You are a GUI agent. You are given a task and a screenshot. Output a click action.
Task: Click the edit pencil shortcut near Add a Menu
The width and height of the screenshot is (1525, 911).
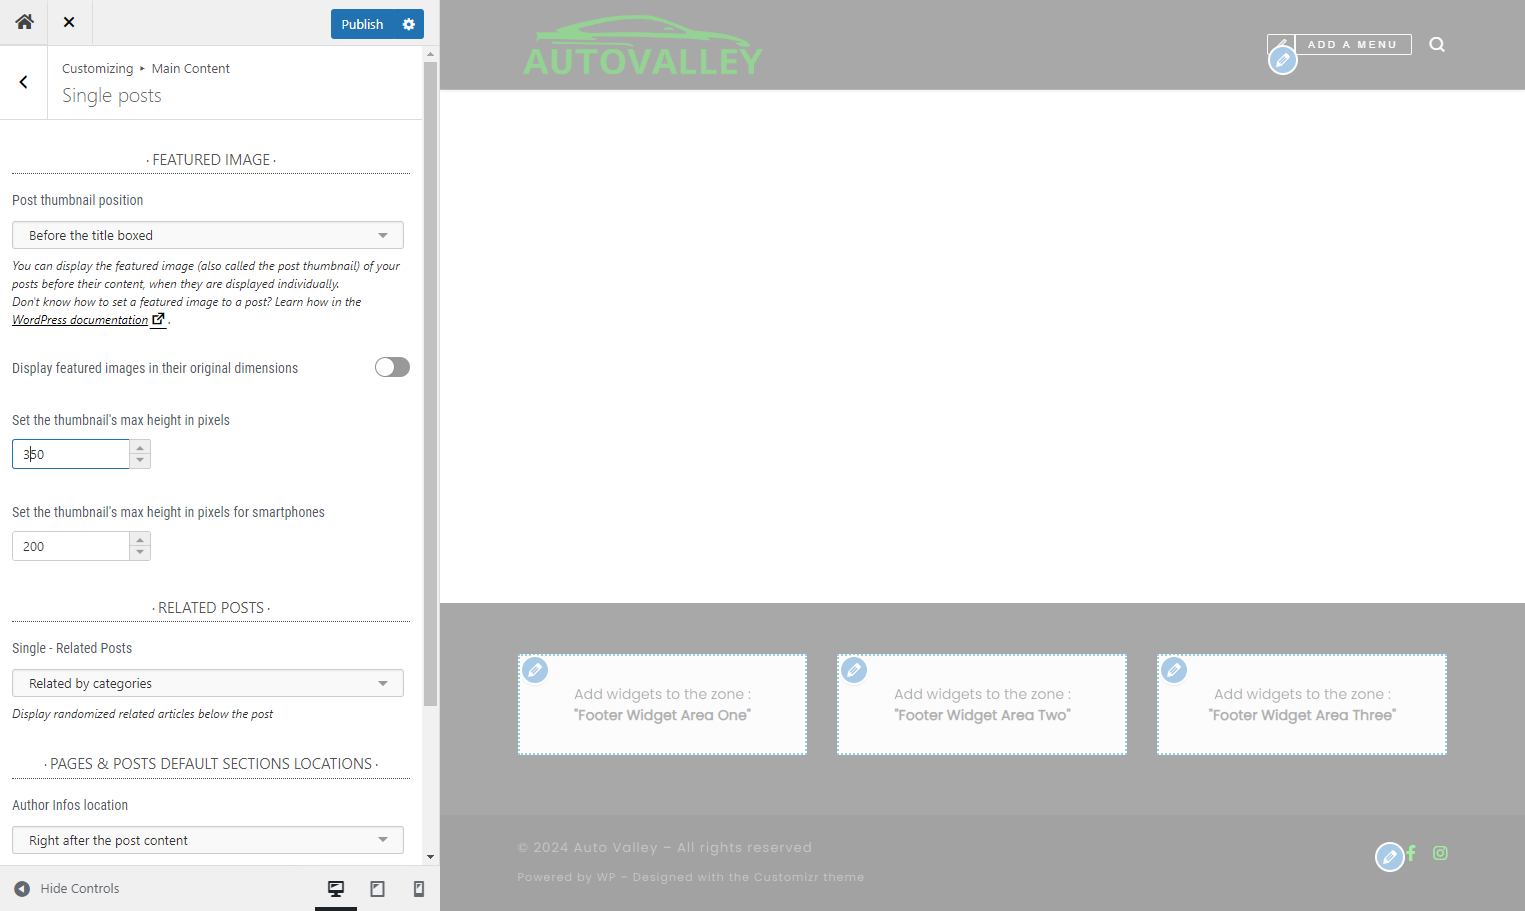[x=1283, y=60]
